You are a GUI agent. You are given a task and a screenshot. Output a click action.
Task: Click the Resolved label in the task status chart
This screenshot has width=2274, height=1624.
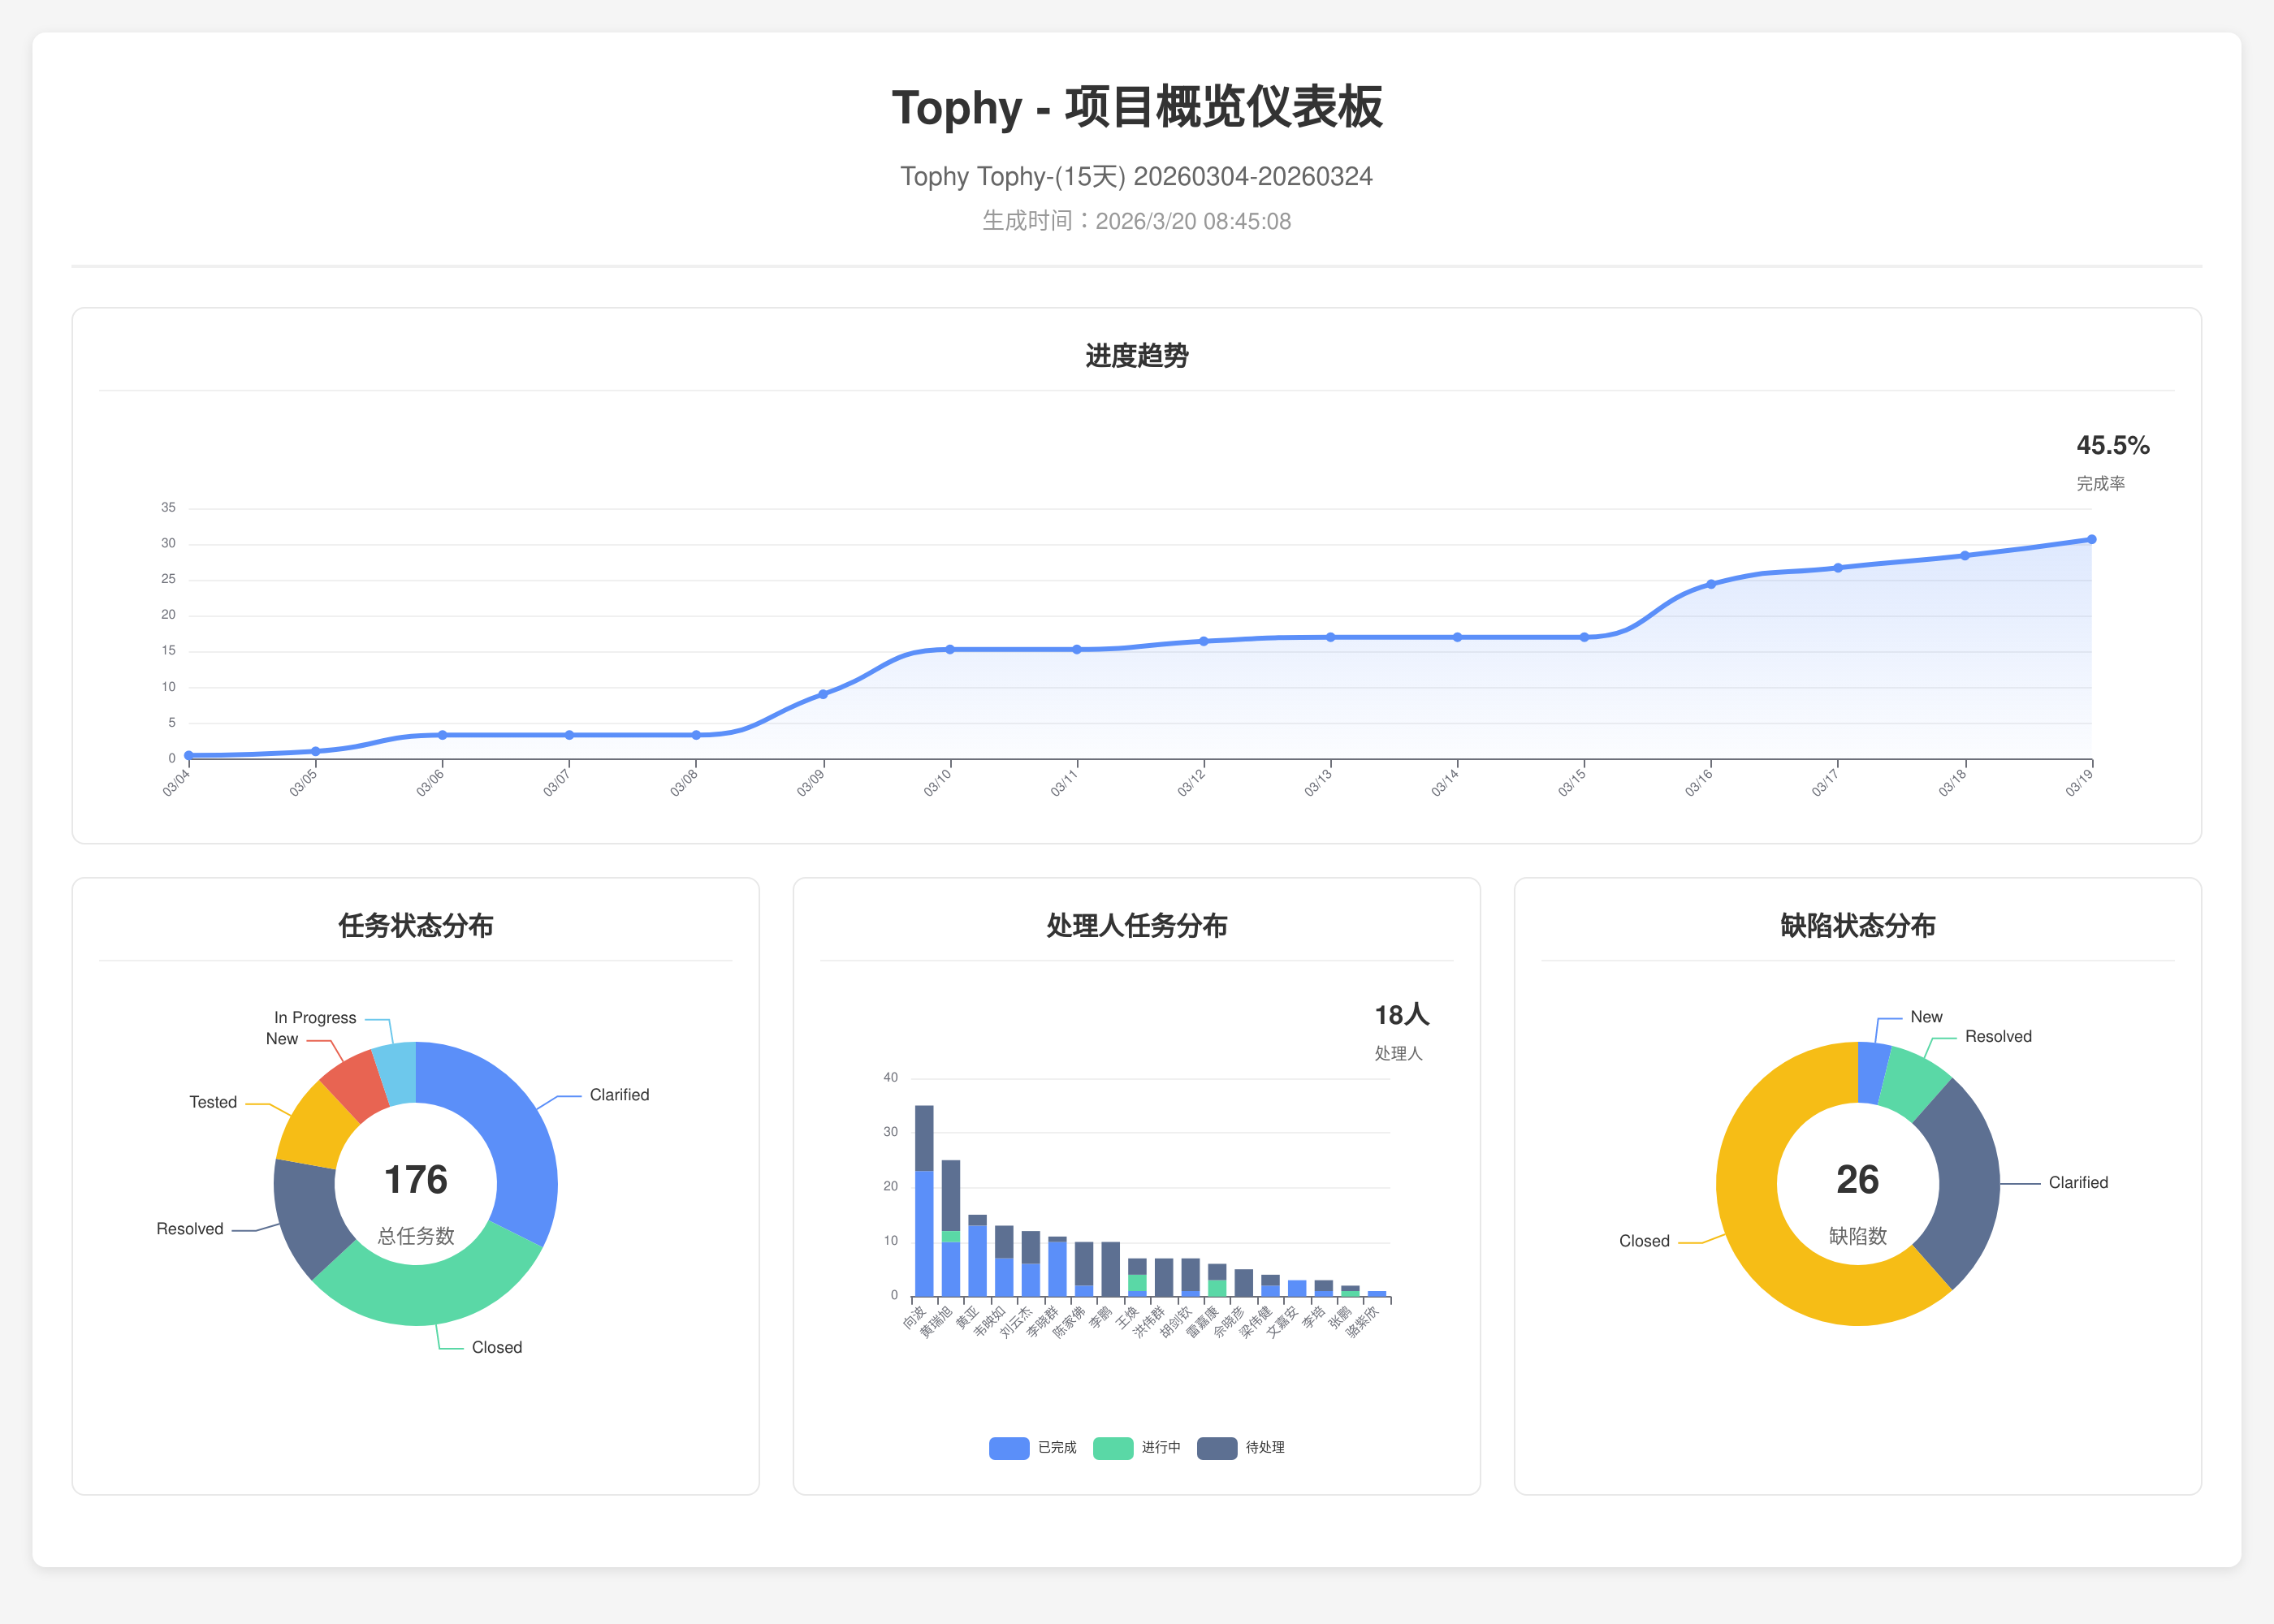point(189,1229)
